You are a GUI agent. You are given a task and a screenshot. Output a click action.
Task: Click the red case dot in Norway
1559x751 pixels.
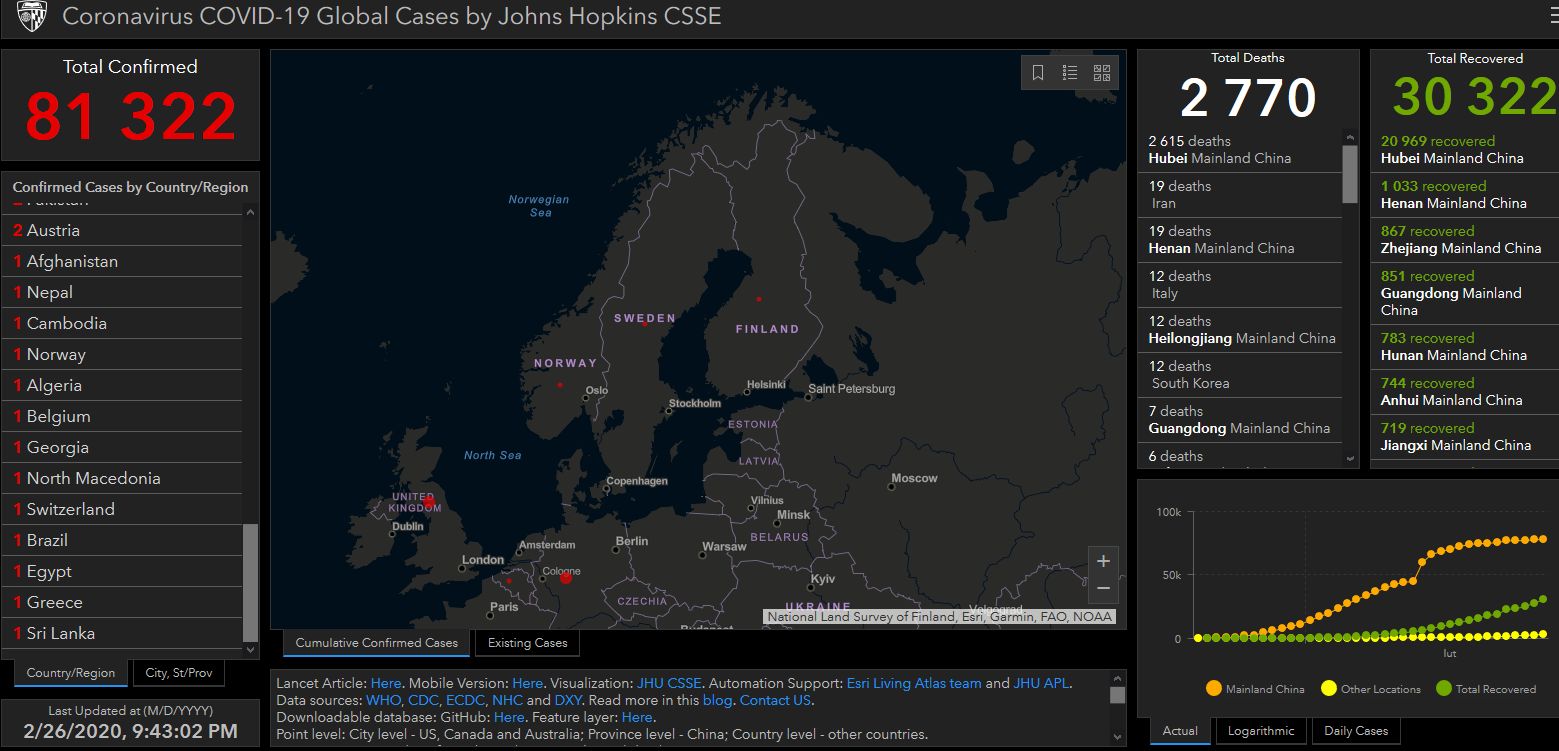[559, 385]
